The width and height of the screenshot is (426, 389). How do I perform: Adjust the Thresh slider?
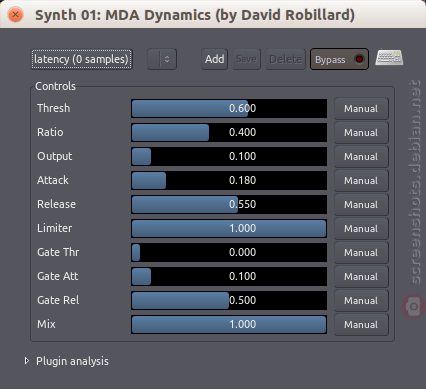pyautogui.click(x=229, y=108)
